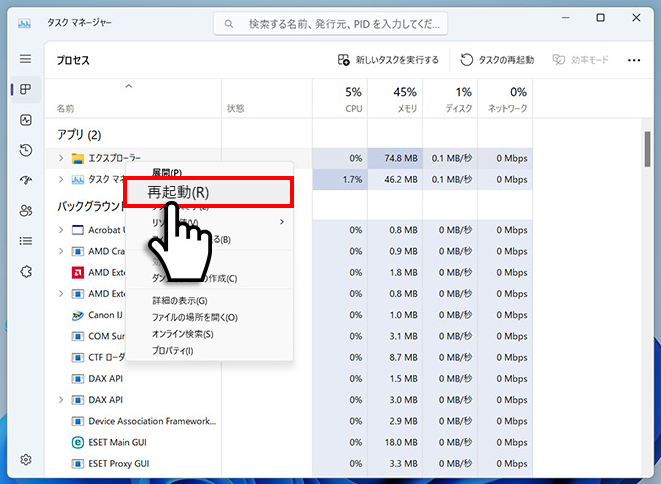This screenshot has height=484, width=661.
Task: Open the Services puzzle icon in sidebar
Action: (x=26, y=272)
